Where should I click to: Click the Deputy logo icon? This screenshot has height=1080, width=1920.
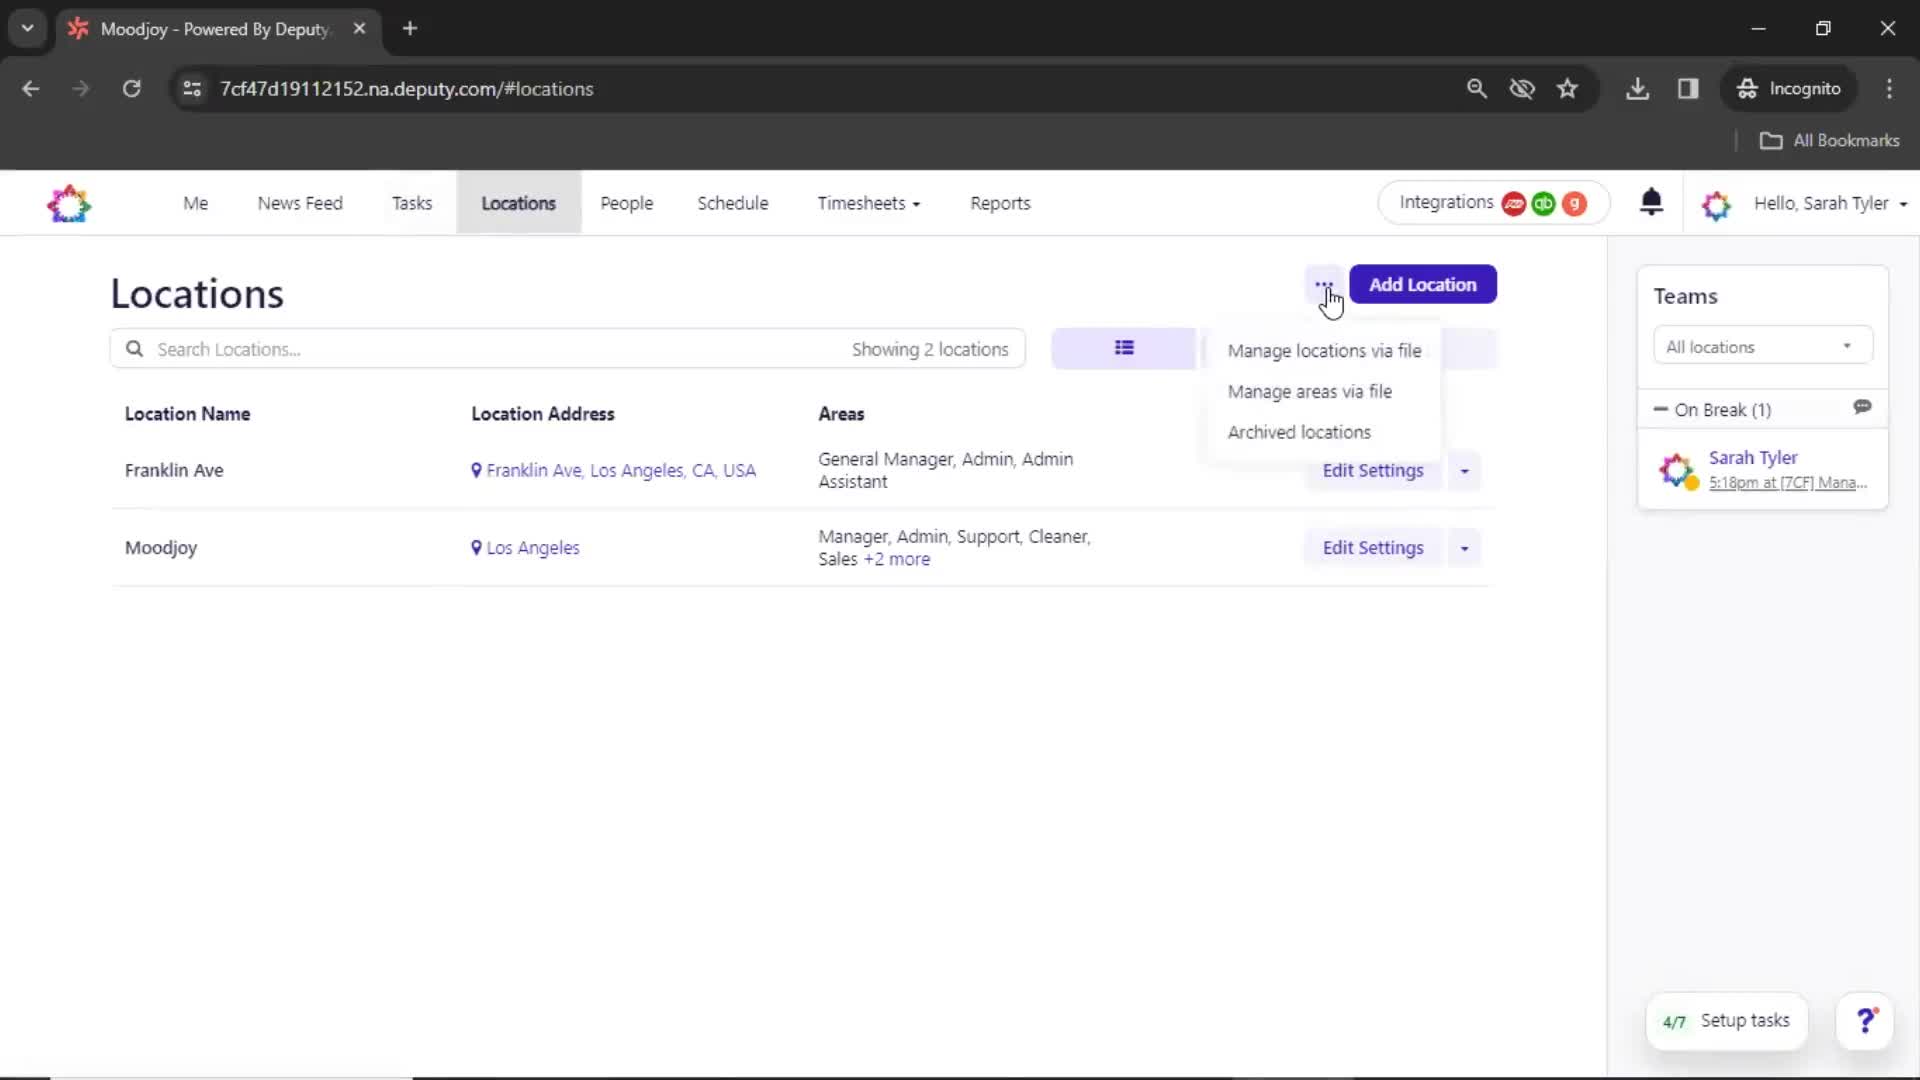point(69,203)
